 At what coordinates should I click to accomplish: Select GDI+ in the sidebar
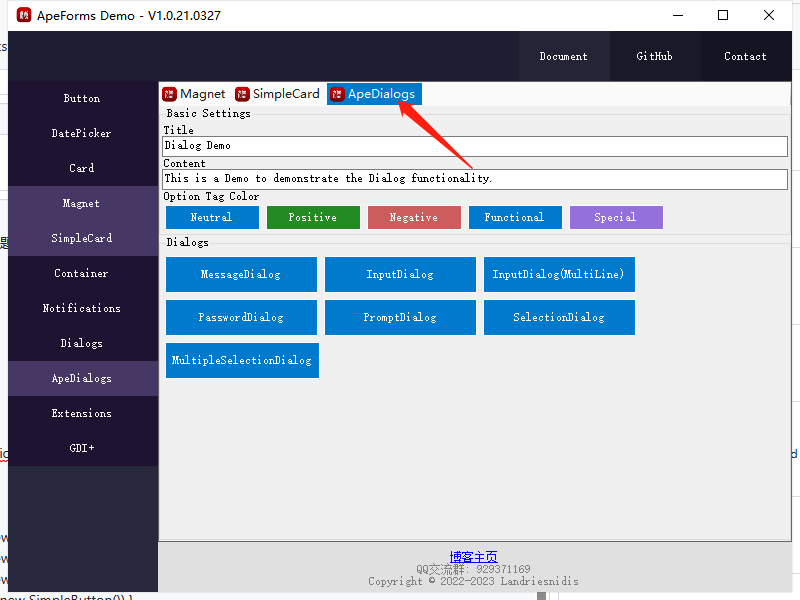(81, 448)
